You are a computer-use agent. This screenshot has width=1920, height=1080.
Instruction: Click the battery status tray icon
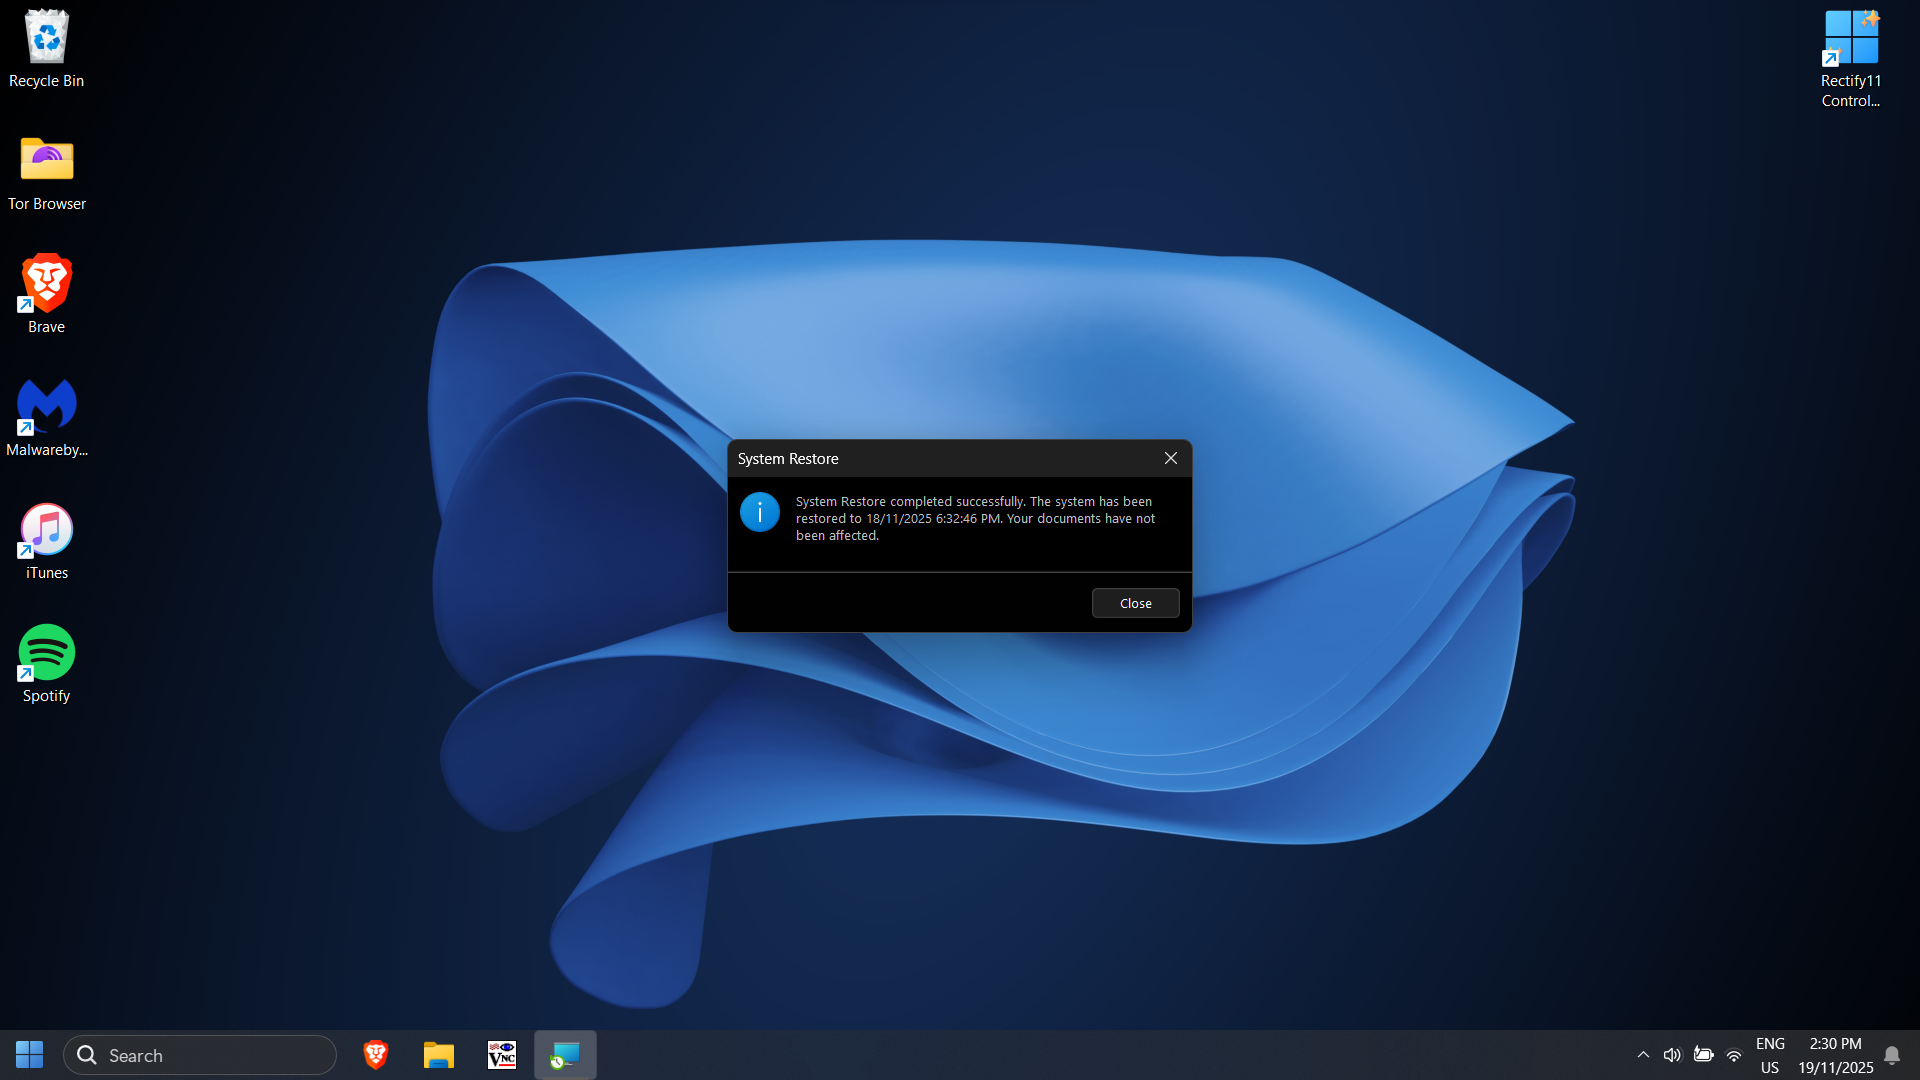coord(1704,1055)
